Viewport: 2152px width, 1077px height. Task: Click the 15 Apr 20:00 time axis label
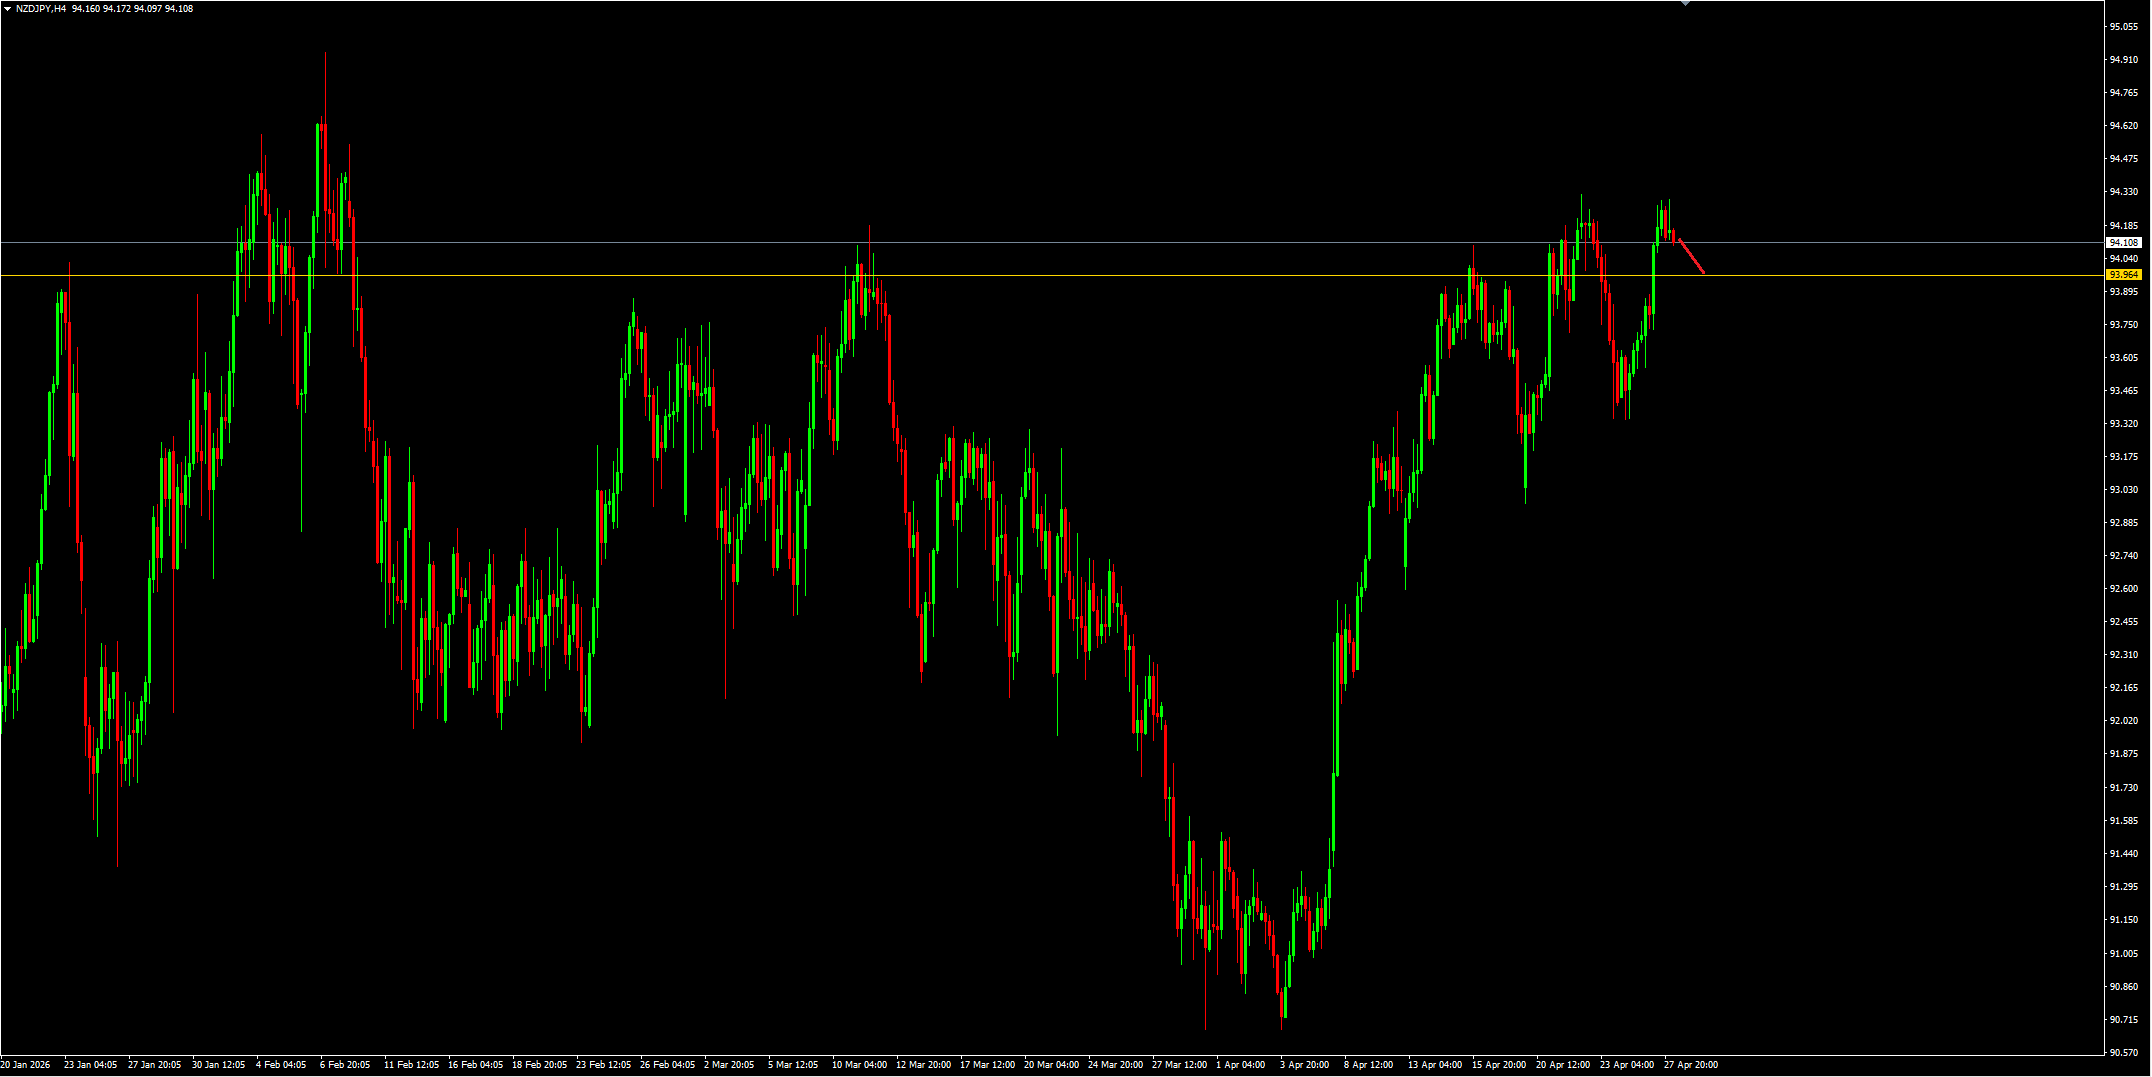pyautogui.click(x=1499, y=1065)
